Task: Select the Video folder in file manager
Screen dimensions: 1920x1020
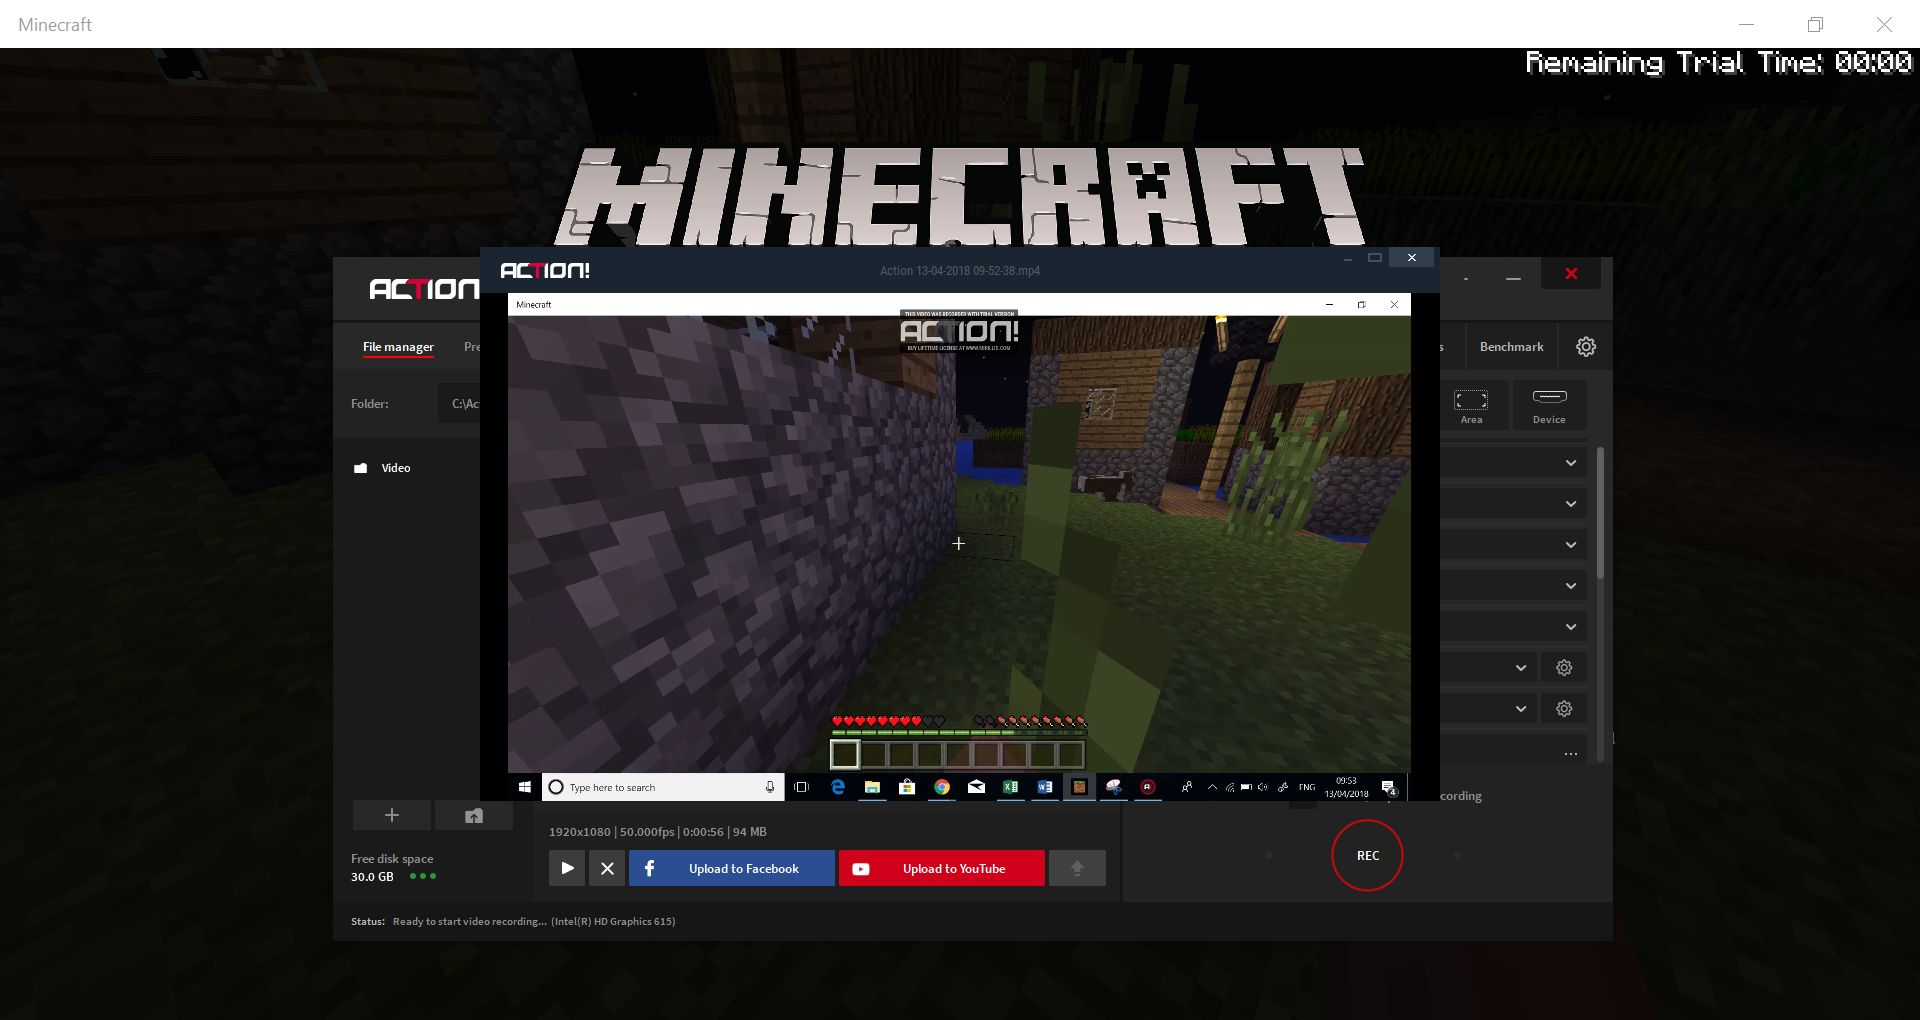Action: (395, 468)
